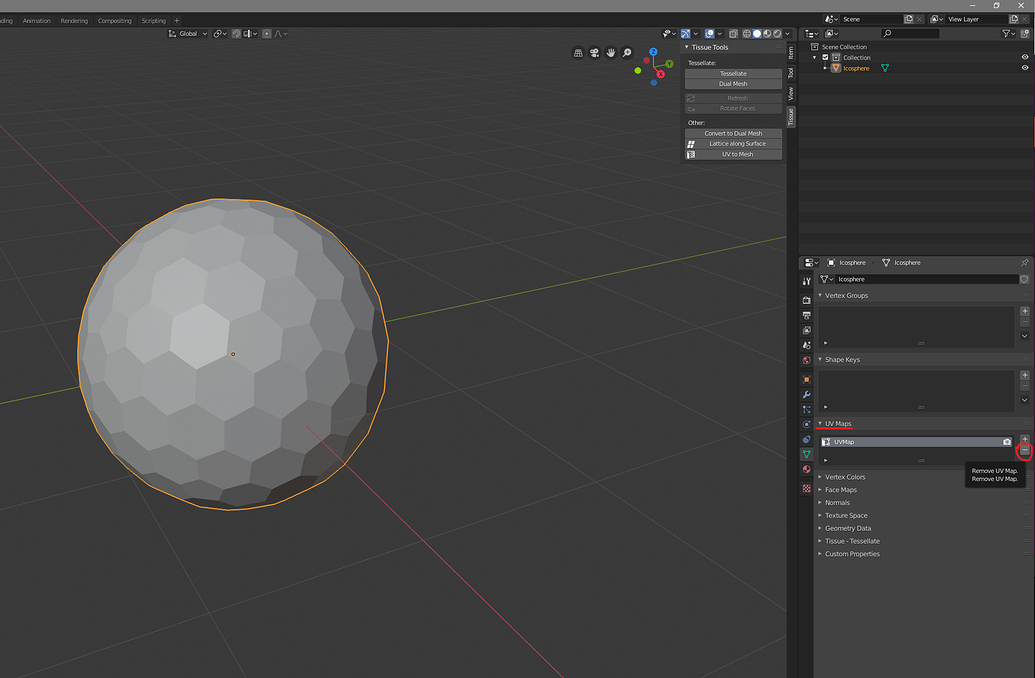Click the new scene icon beside Scene
1035x678 pixels.
[x=908, y=19]
